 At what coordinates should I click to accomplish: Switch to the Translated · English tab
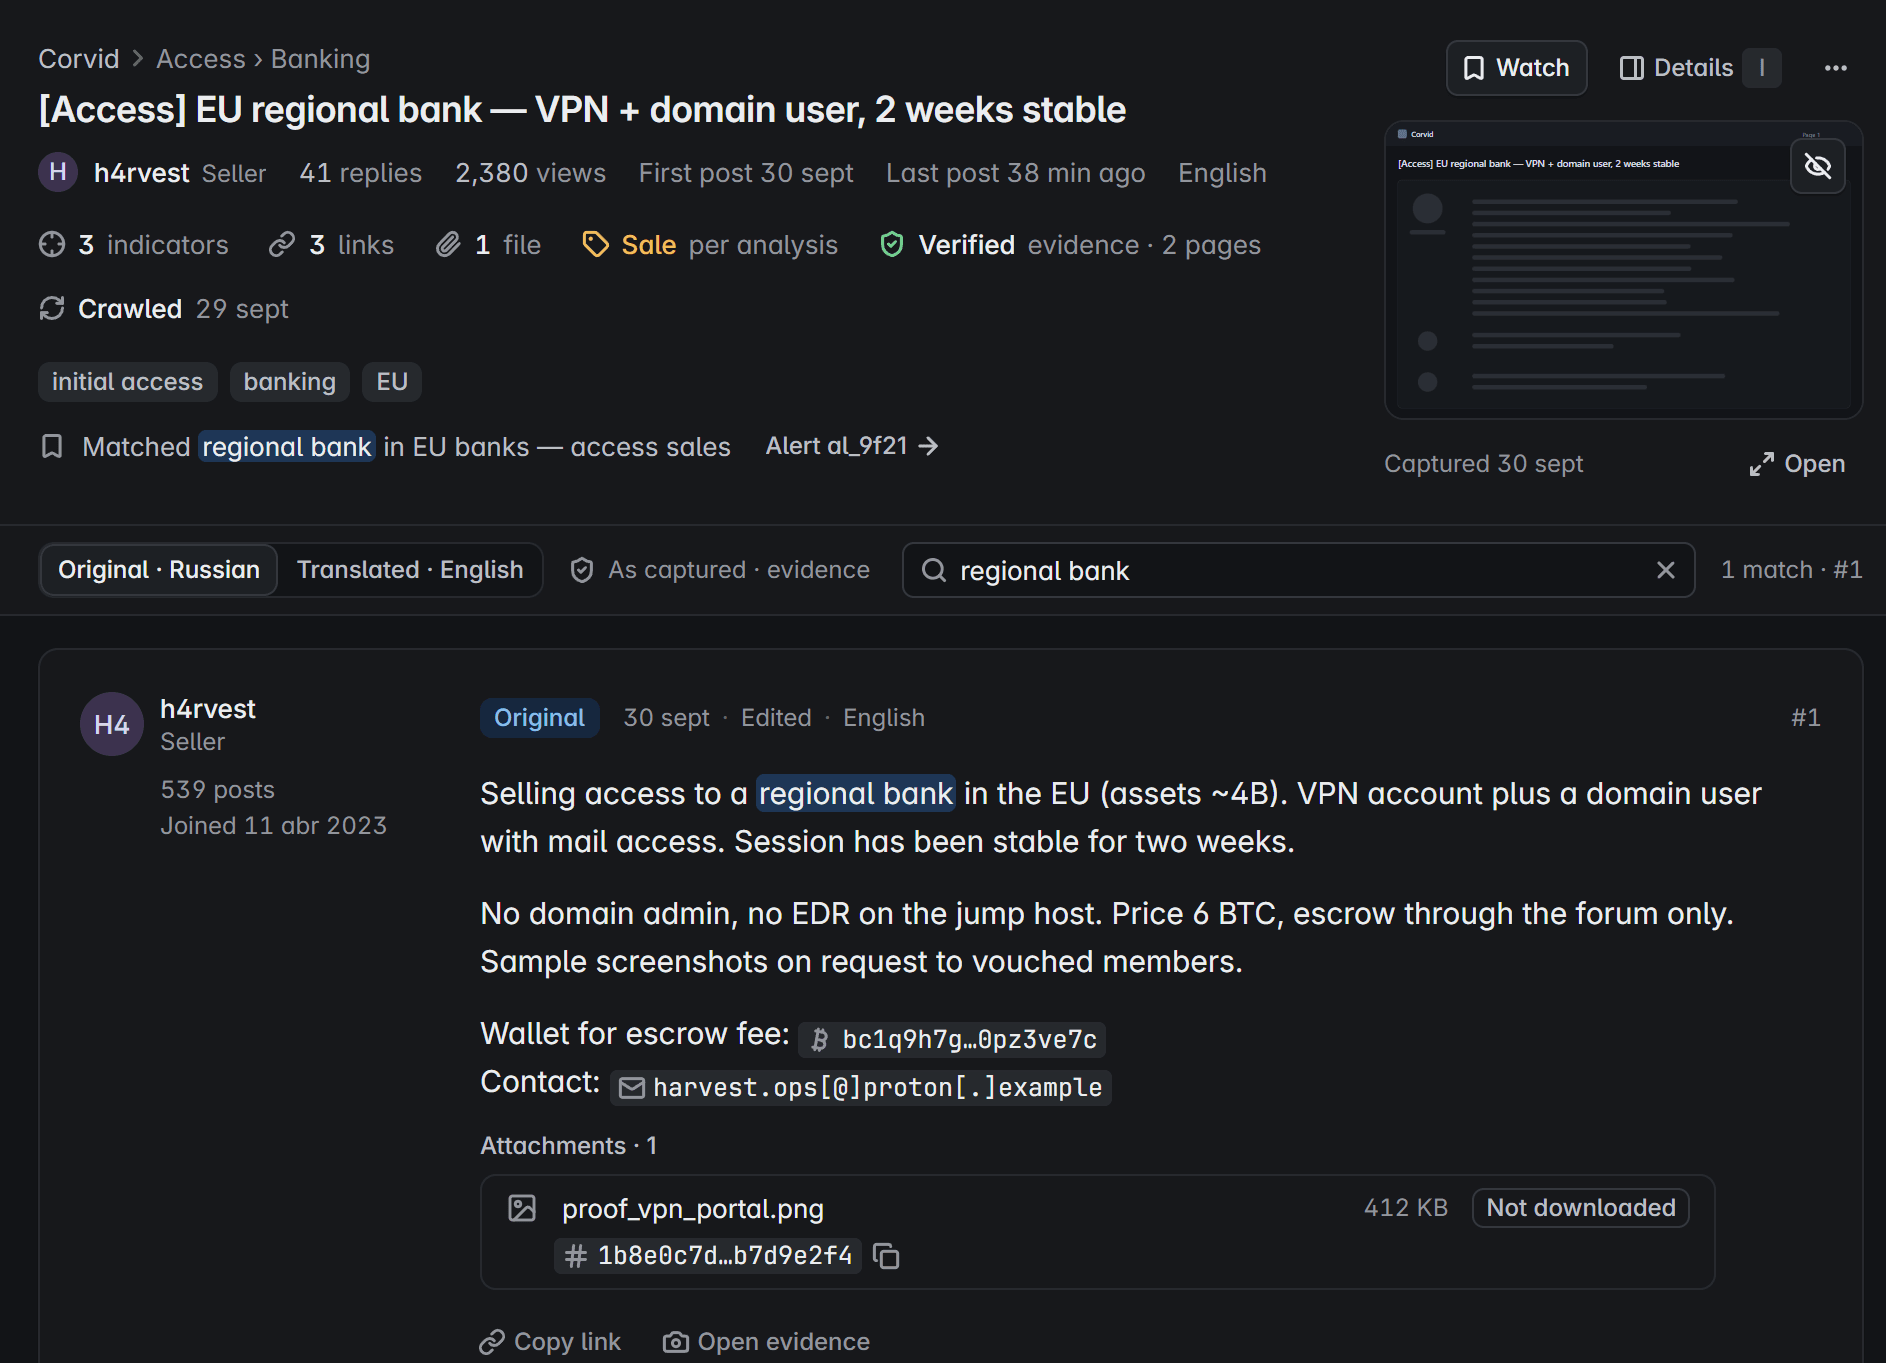point(410,570)
